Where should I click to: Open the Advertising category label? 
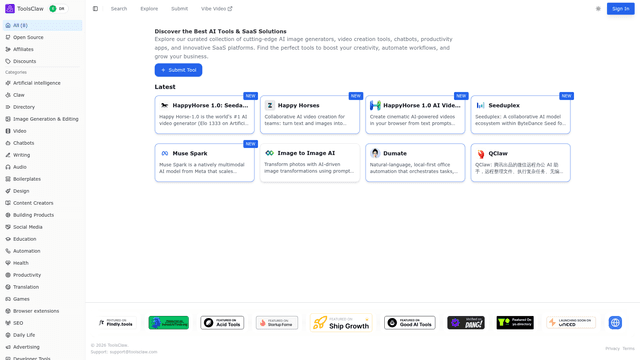coord(26,347)
